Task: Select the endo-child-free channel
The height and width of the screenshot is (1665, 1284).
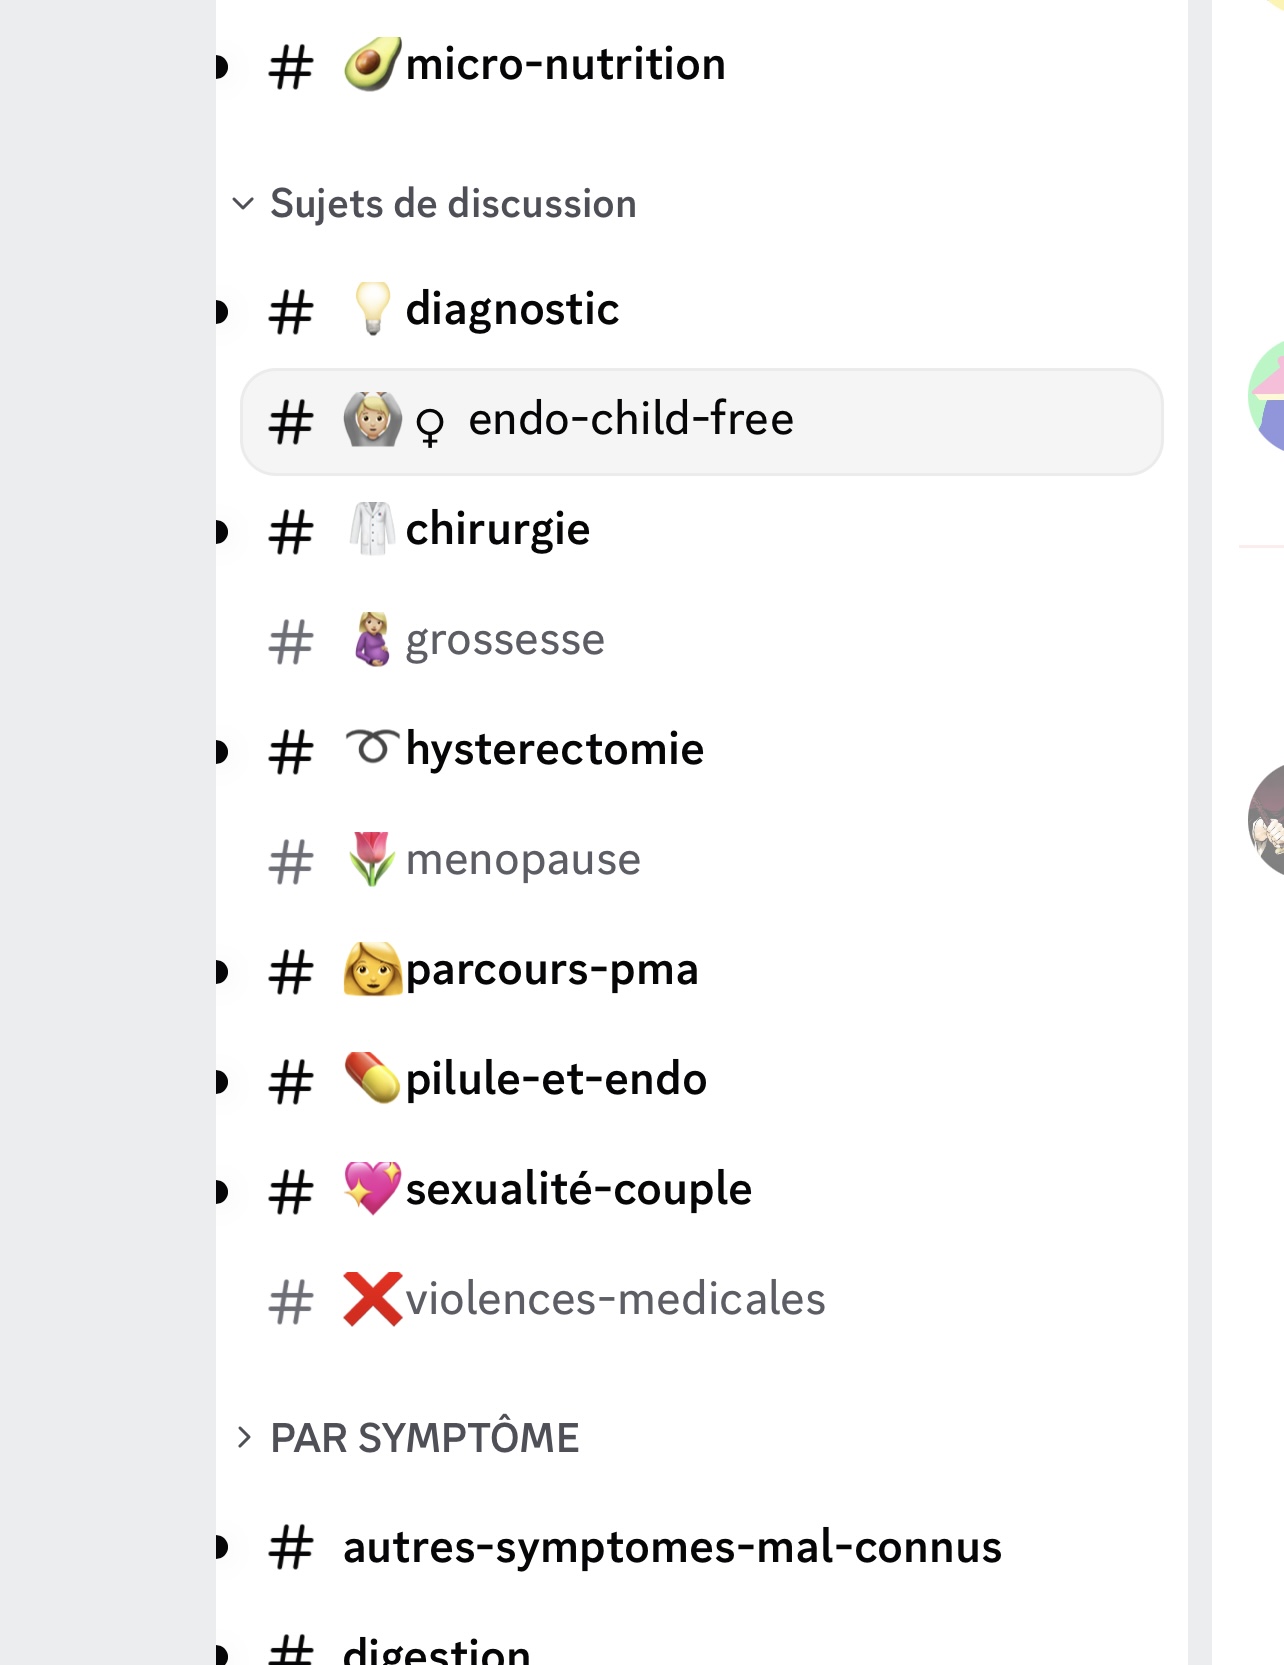Action: click(702, 421)
